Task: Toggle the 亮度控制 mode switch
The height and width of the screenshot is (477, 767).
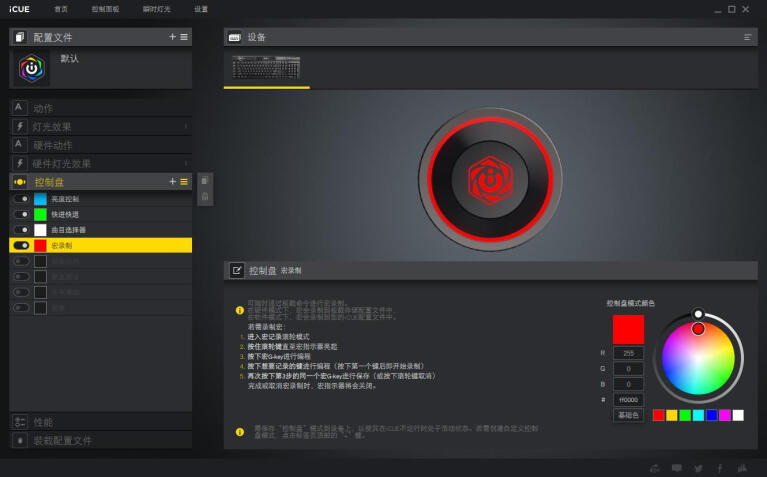Action: 21,199
